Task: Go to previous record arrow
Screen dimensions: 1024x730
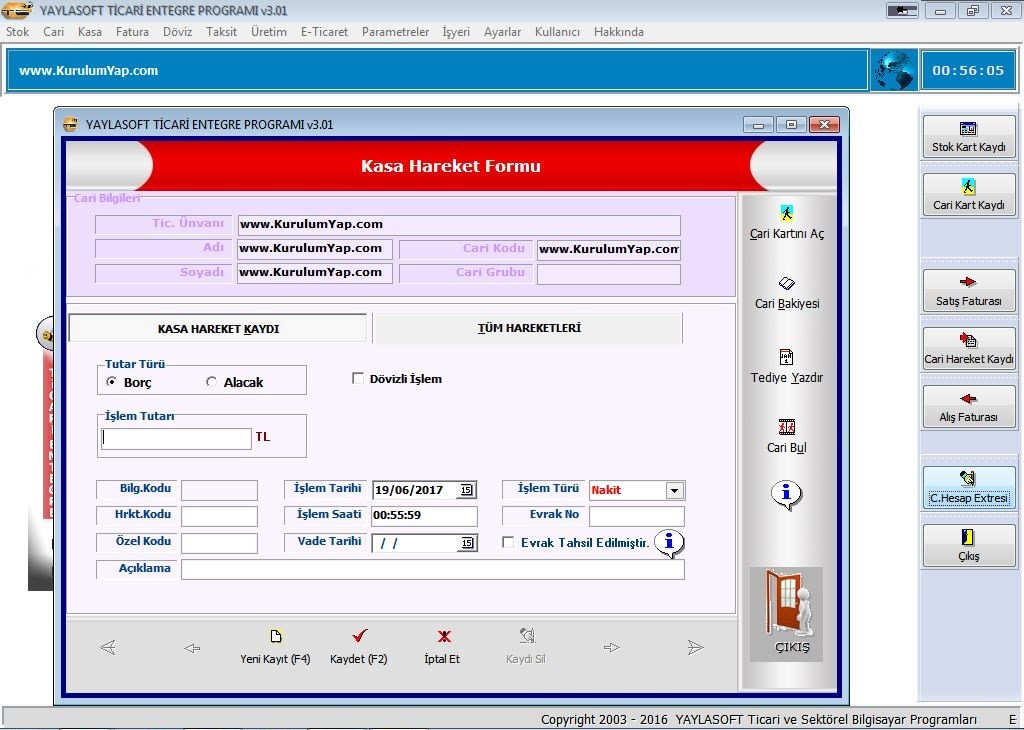Action: pos(192,648)
